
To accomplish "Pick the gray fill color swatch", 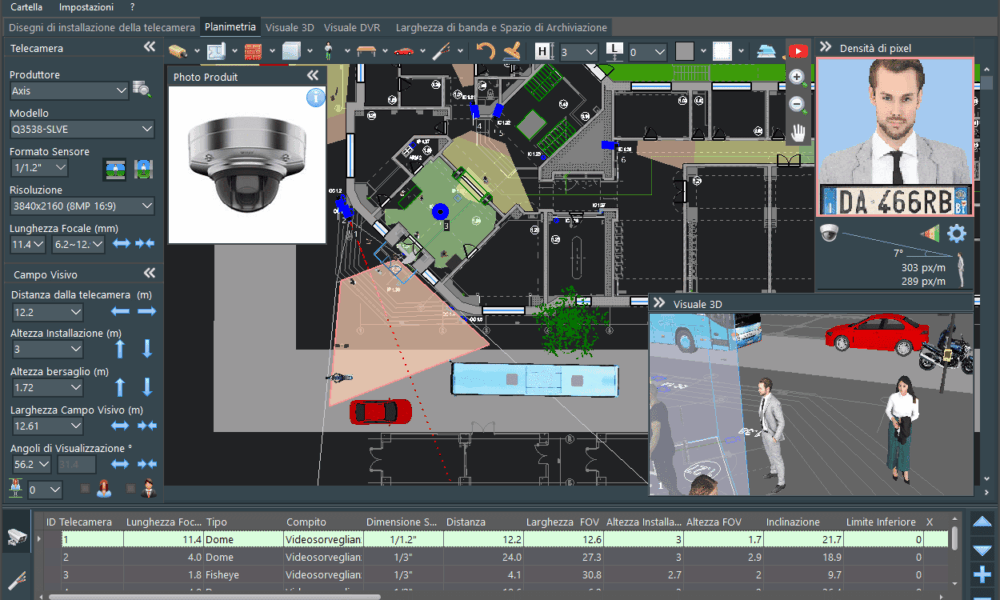I will 684,51.
